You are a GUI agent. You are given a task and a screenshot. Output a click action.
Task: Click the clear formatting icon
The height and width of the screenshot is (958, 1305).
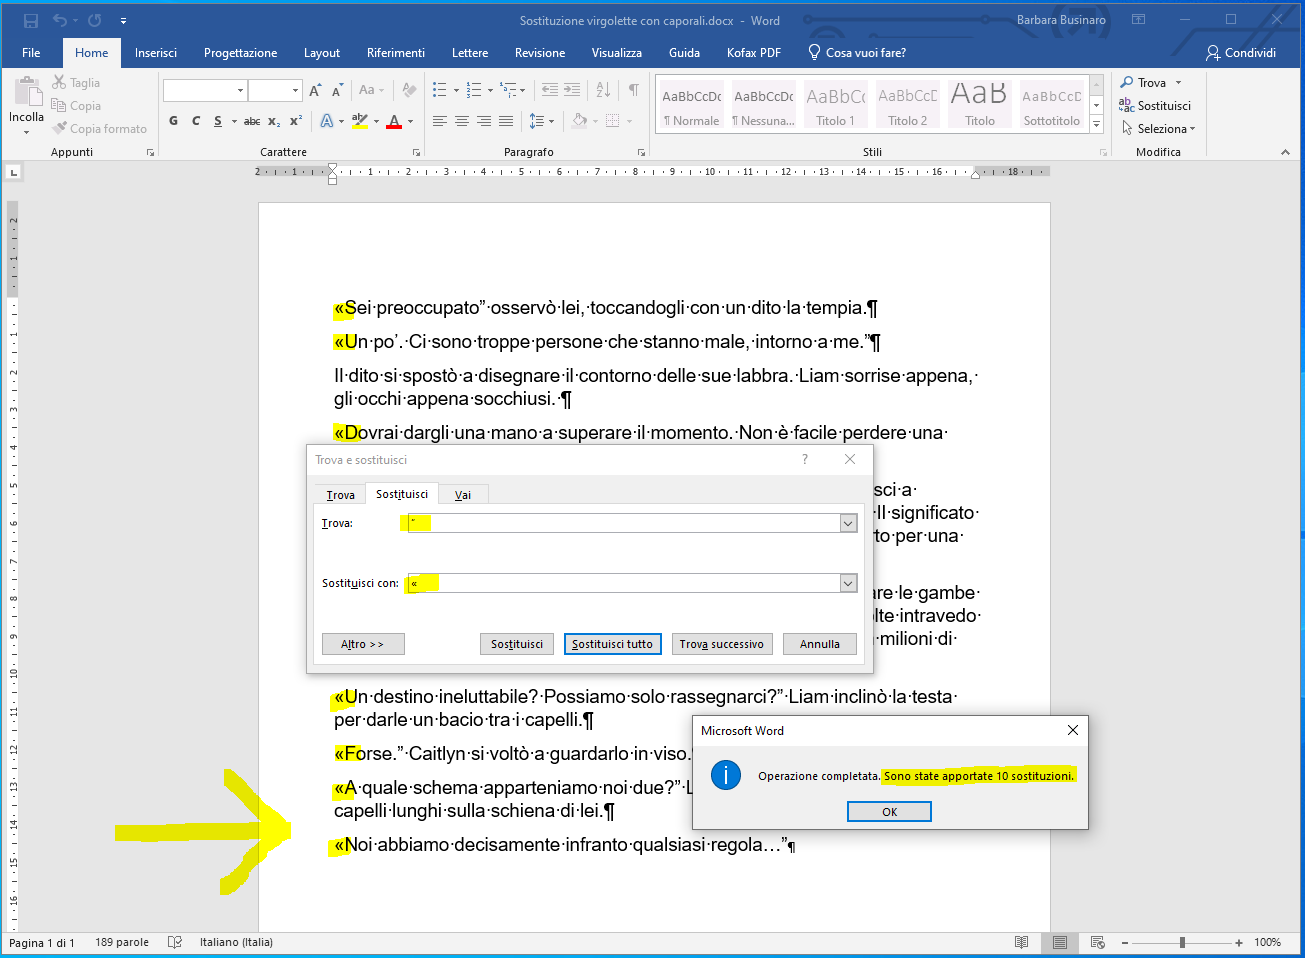(x=408, y=90)
